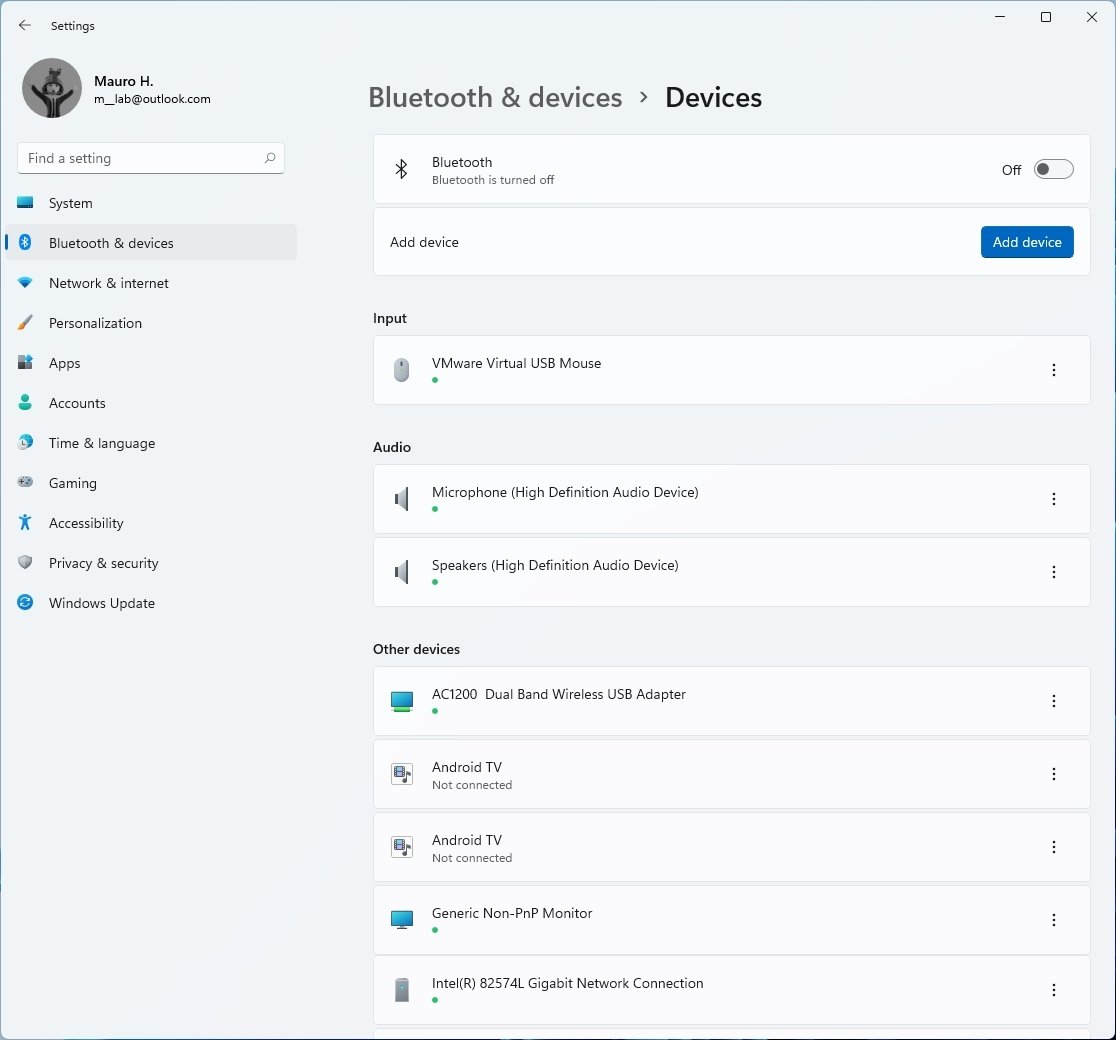Click the Mauro H. profile picture

[x=52, y=88]
